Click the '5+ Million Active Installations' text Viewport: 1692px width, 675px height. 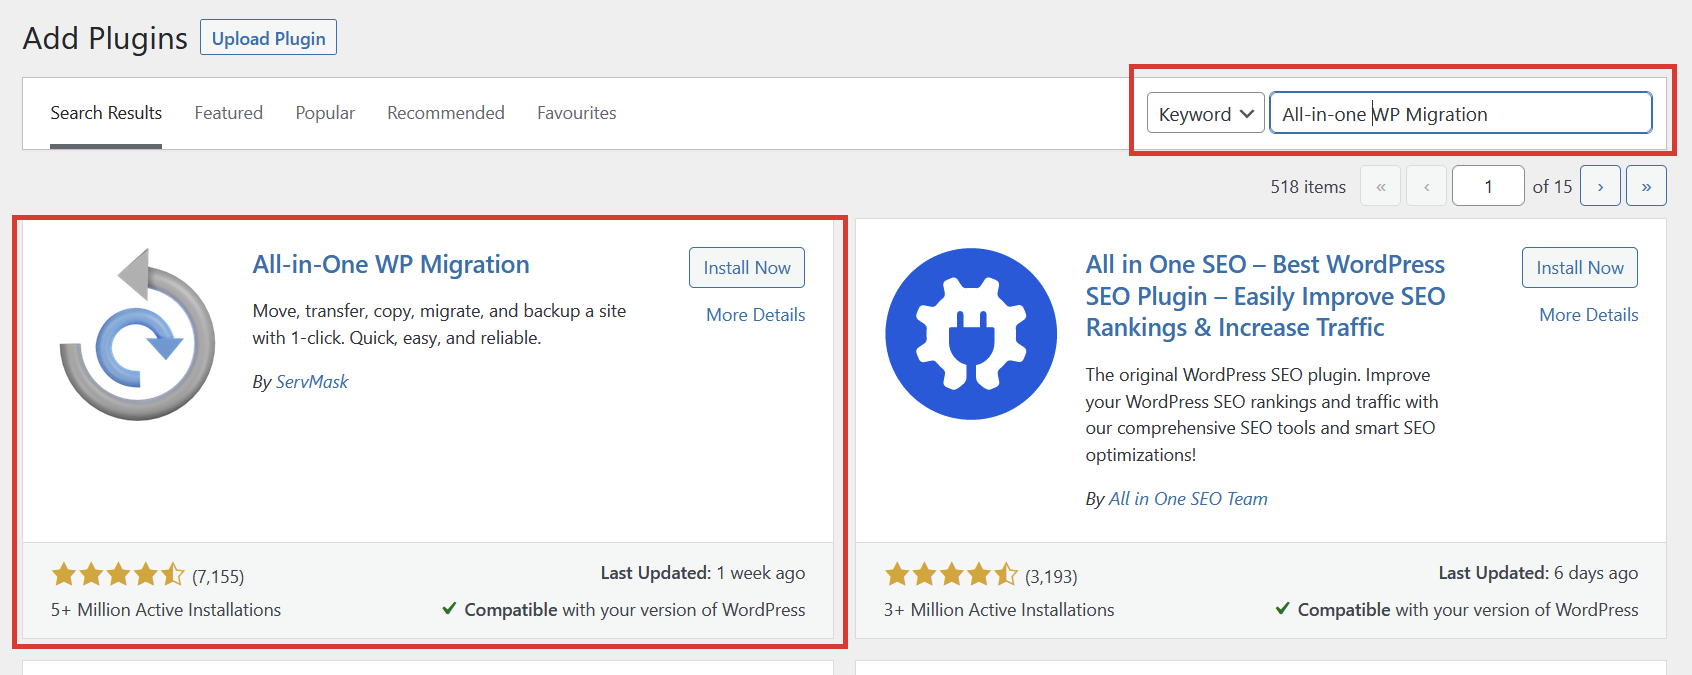click(166, 610)
